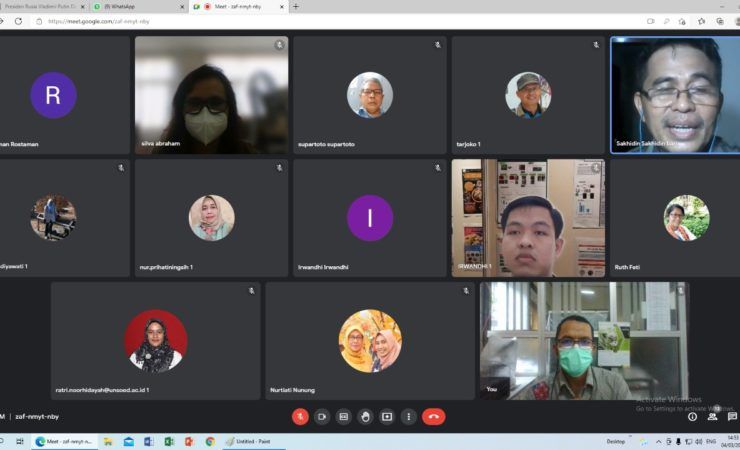Open Edge Collections icon
The height and width of the screenshot is (450, 740).
click(x=720, y=21)
